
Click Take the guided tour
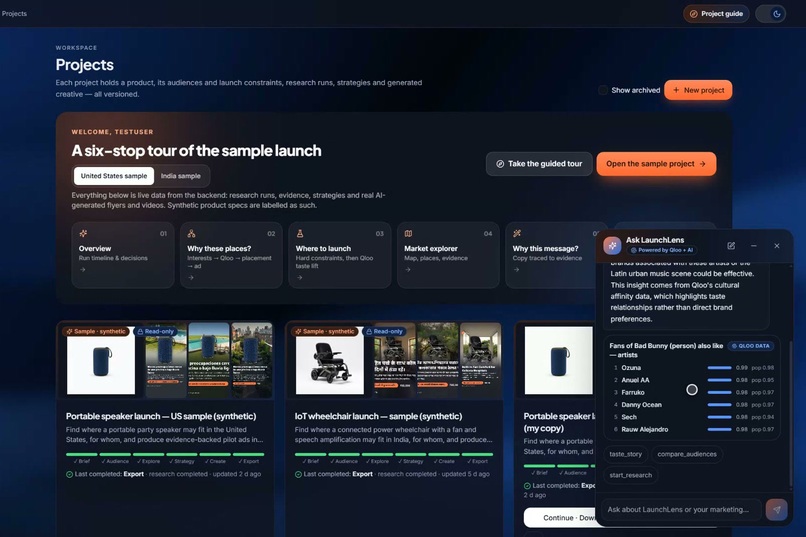click(539, 164)
